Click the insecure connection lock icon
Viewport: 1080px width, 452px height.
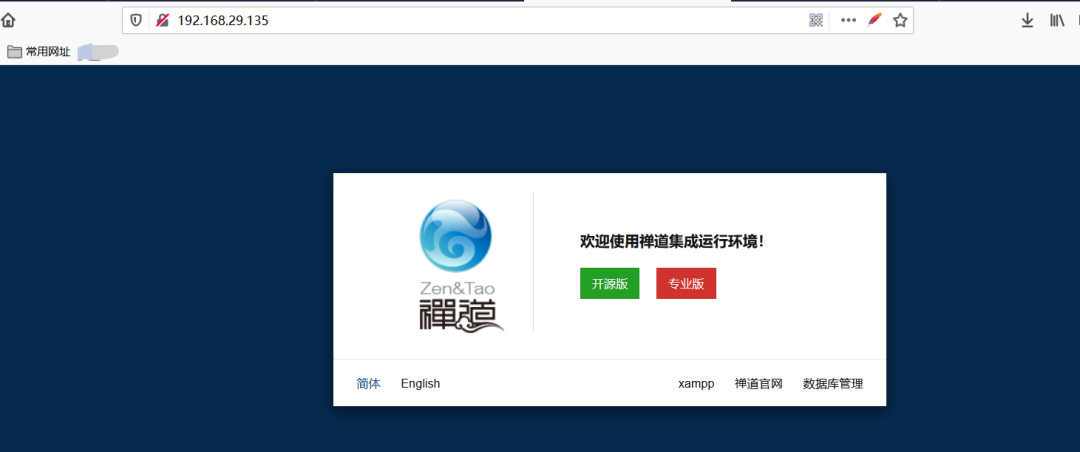coord(163,21)
